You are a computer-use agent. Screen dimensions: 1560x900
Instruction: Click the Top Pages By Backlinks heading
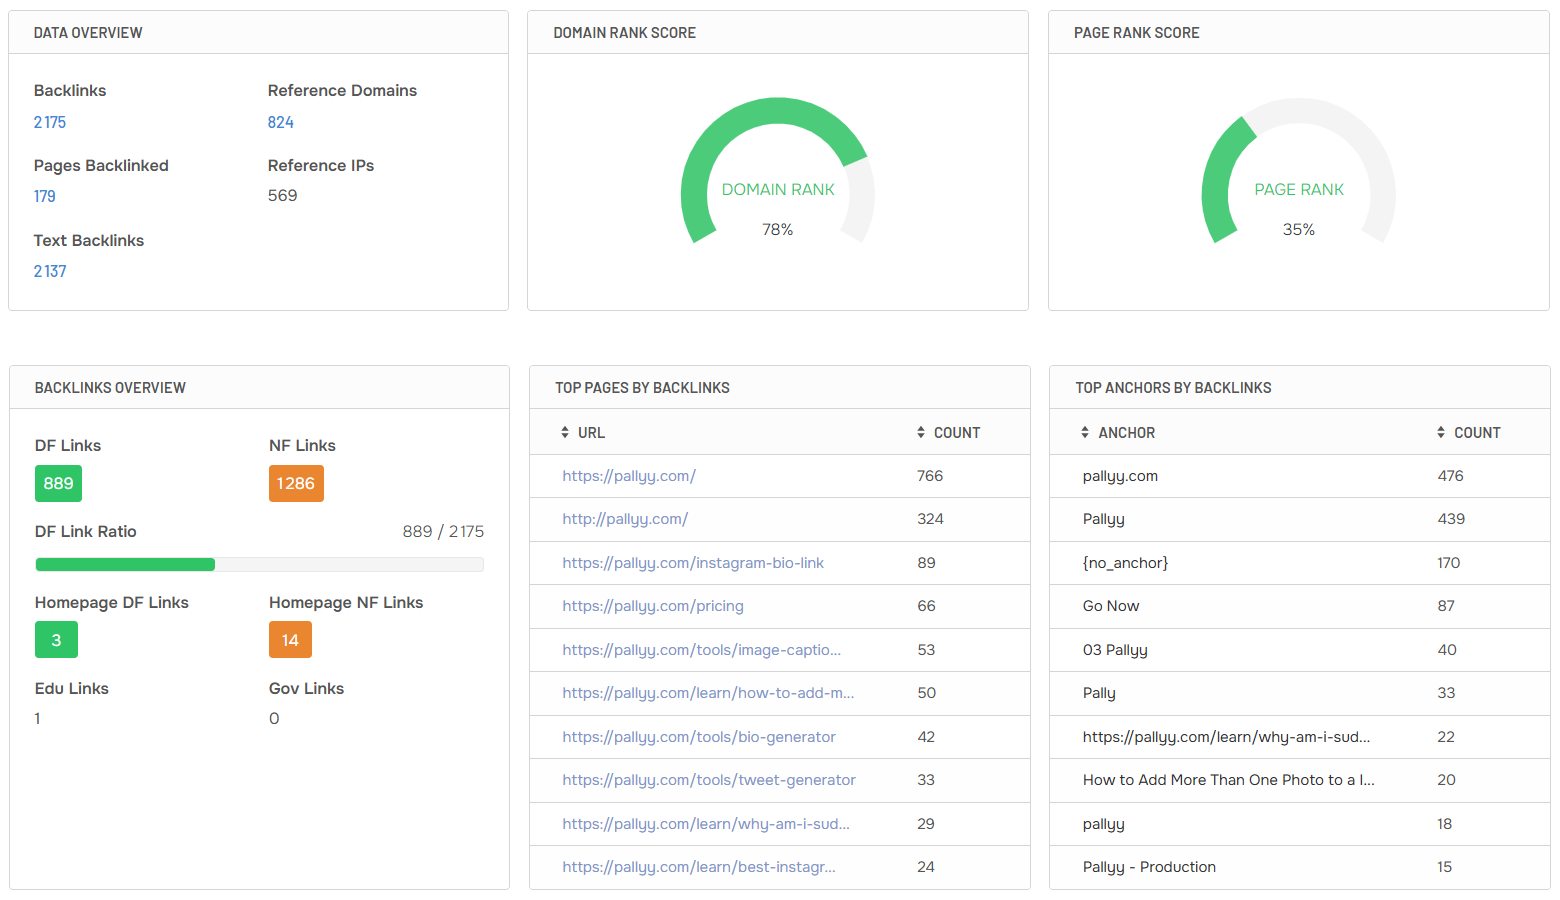click(x=642, y=388)
